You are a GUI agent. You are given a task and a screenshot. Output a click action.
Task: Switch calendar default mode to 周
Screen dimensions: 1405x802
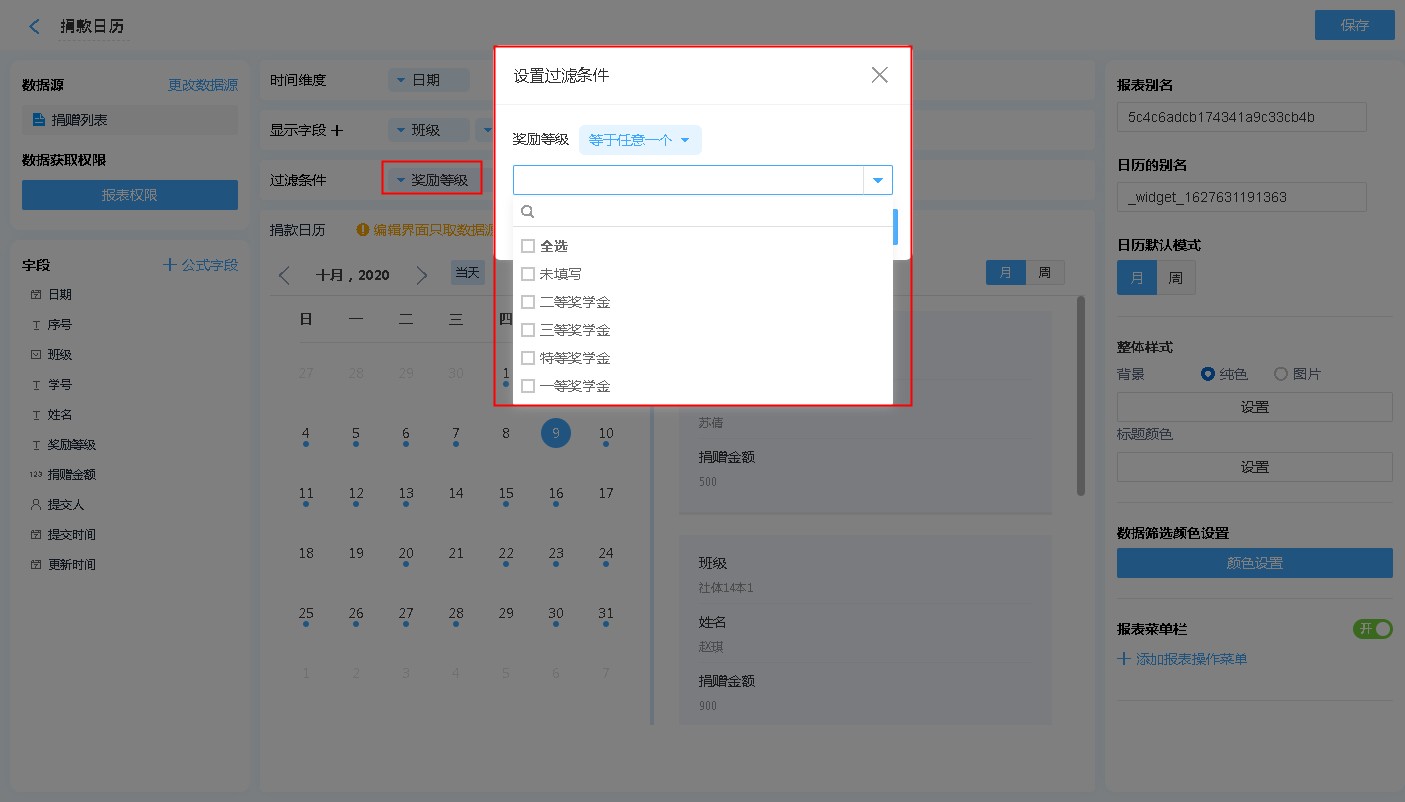(1176, 278)
